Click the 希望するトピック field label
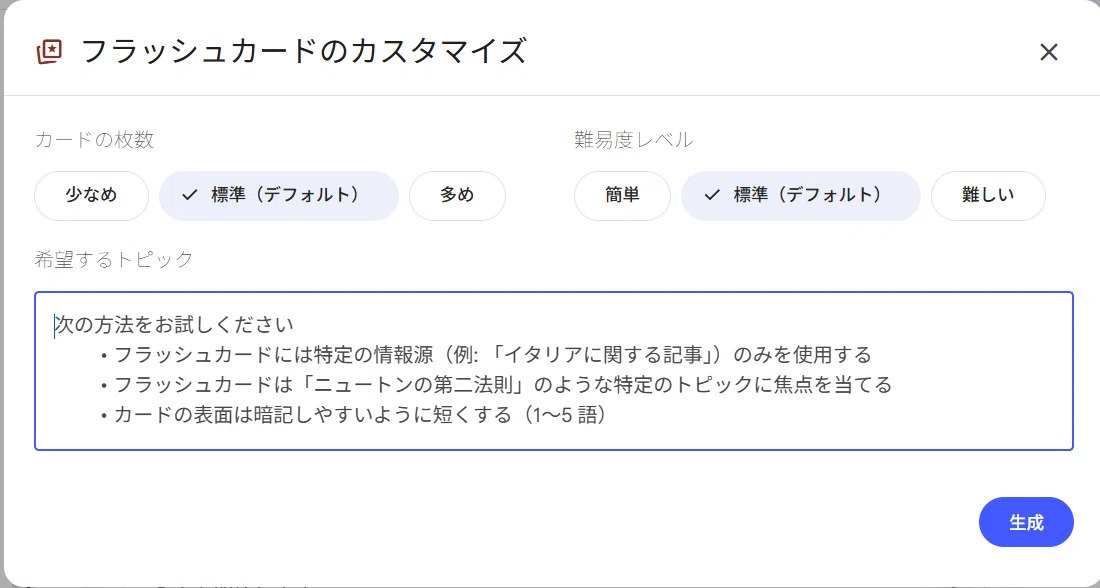The image size is (1100, 588). 114,259
